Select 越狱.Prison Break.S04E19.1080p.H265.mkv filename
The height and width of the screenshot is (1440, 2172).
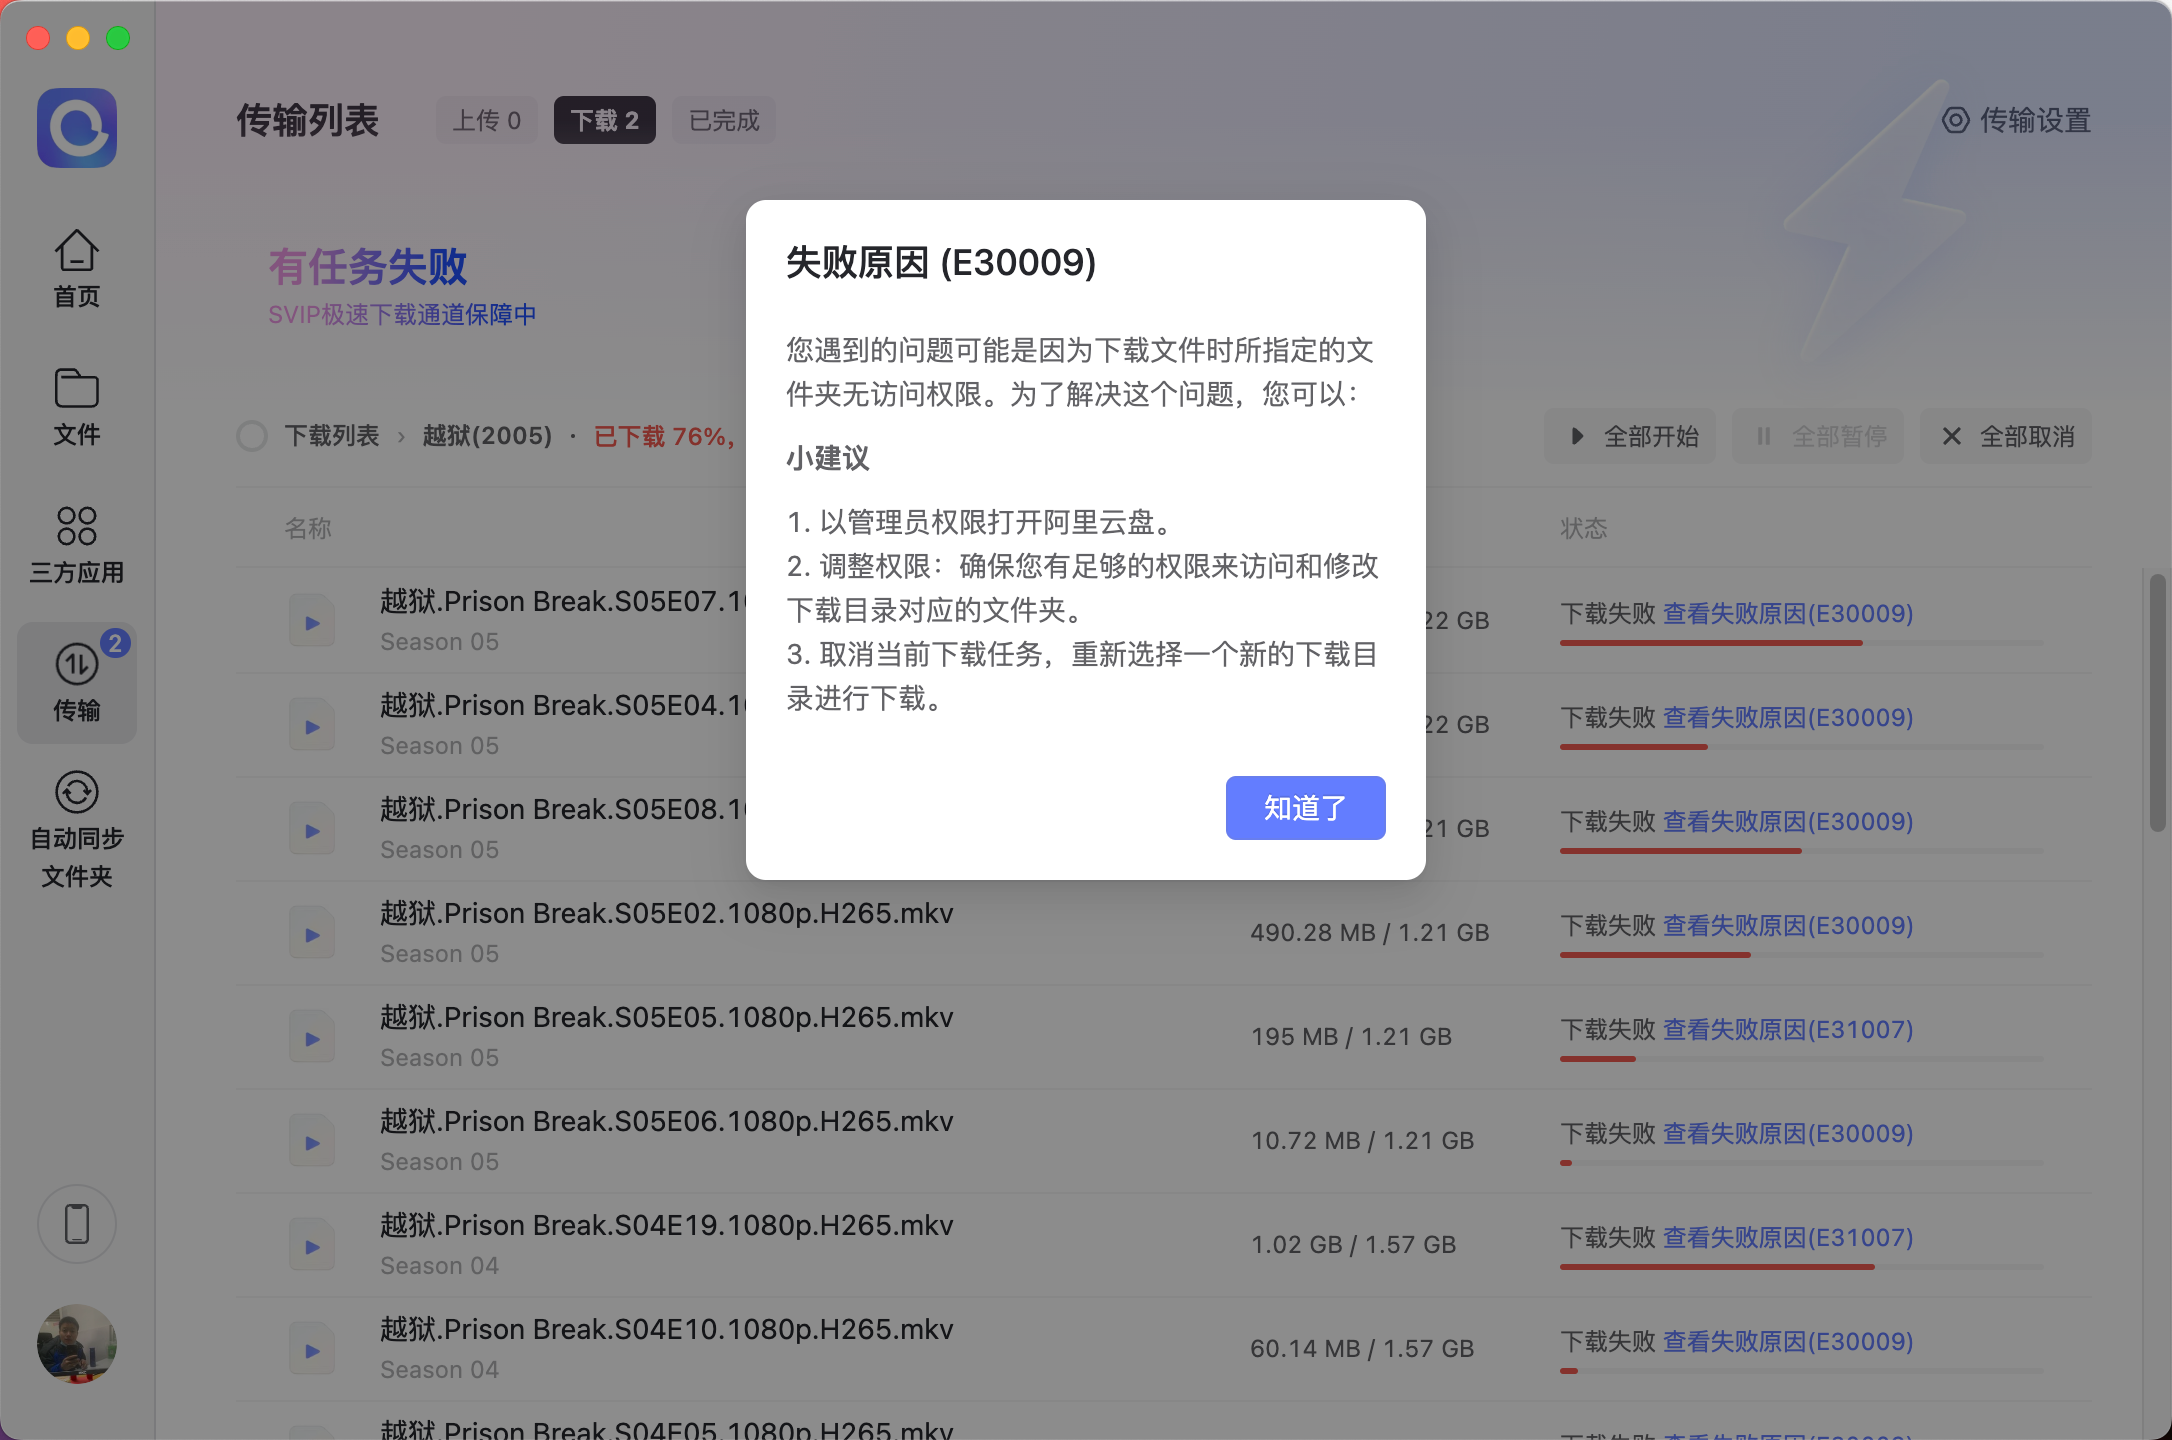[667, 1225]
